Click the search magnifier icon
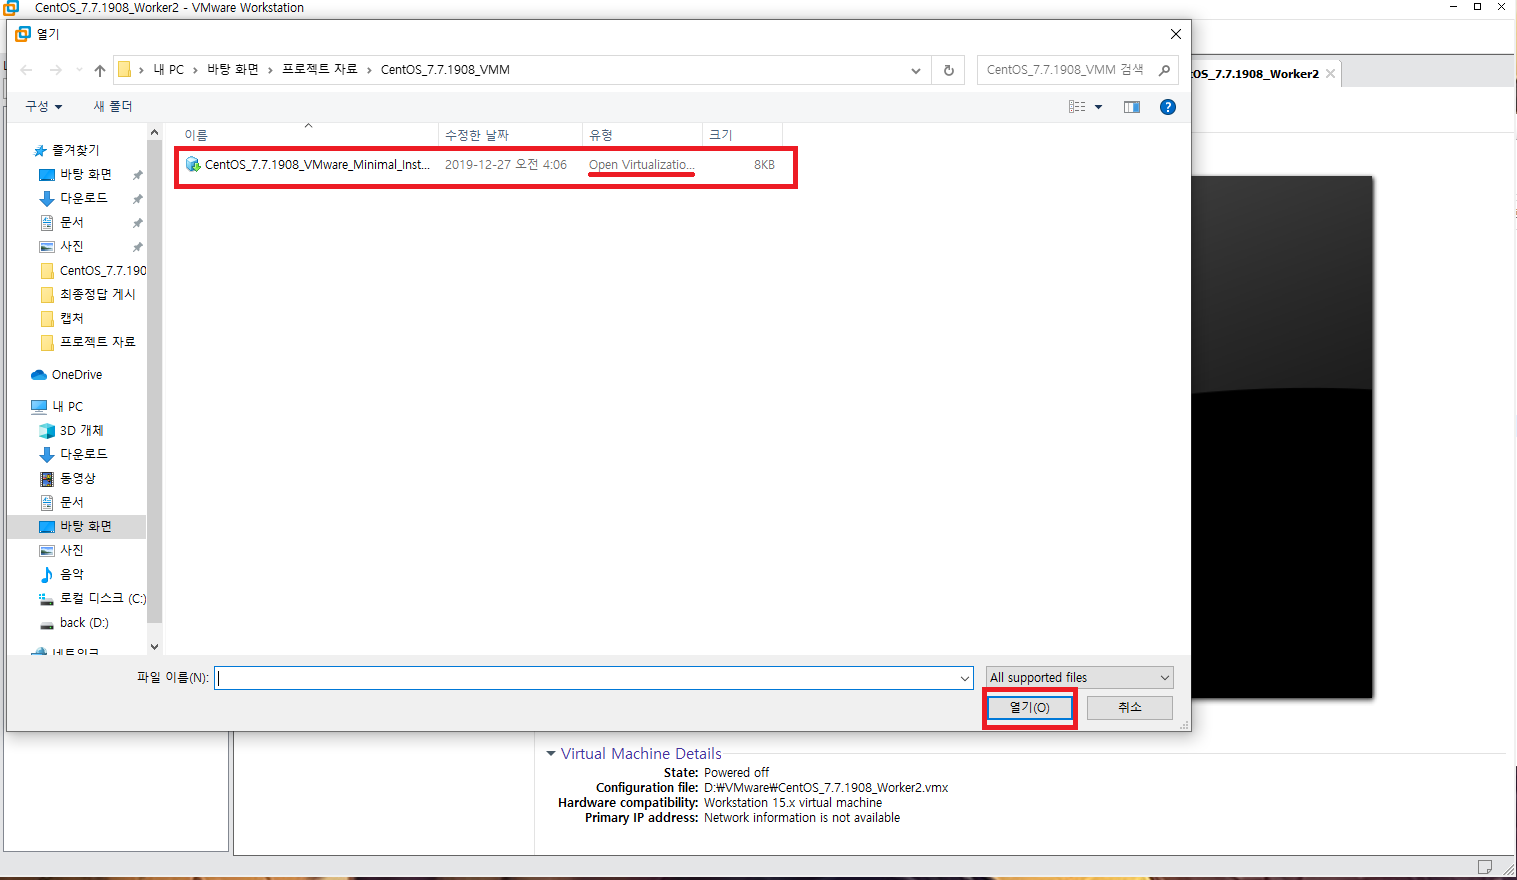 pos(1164,70)
